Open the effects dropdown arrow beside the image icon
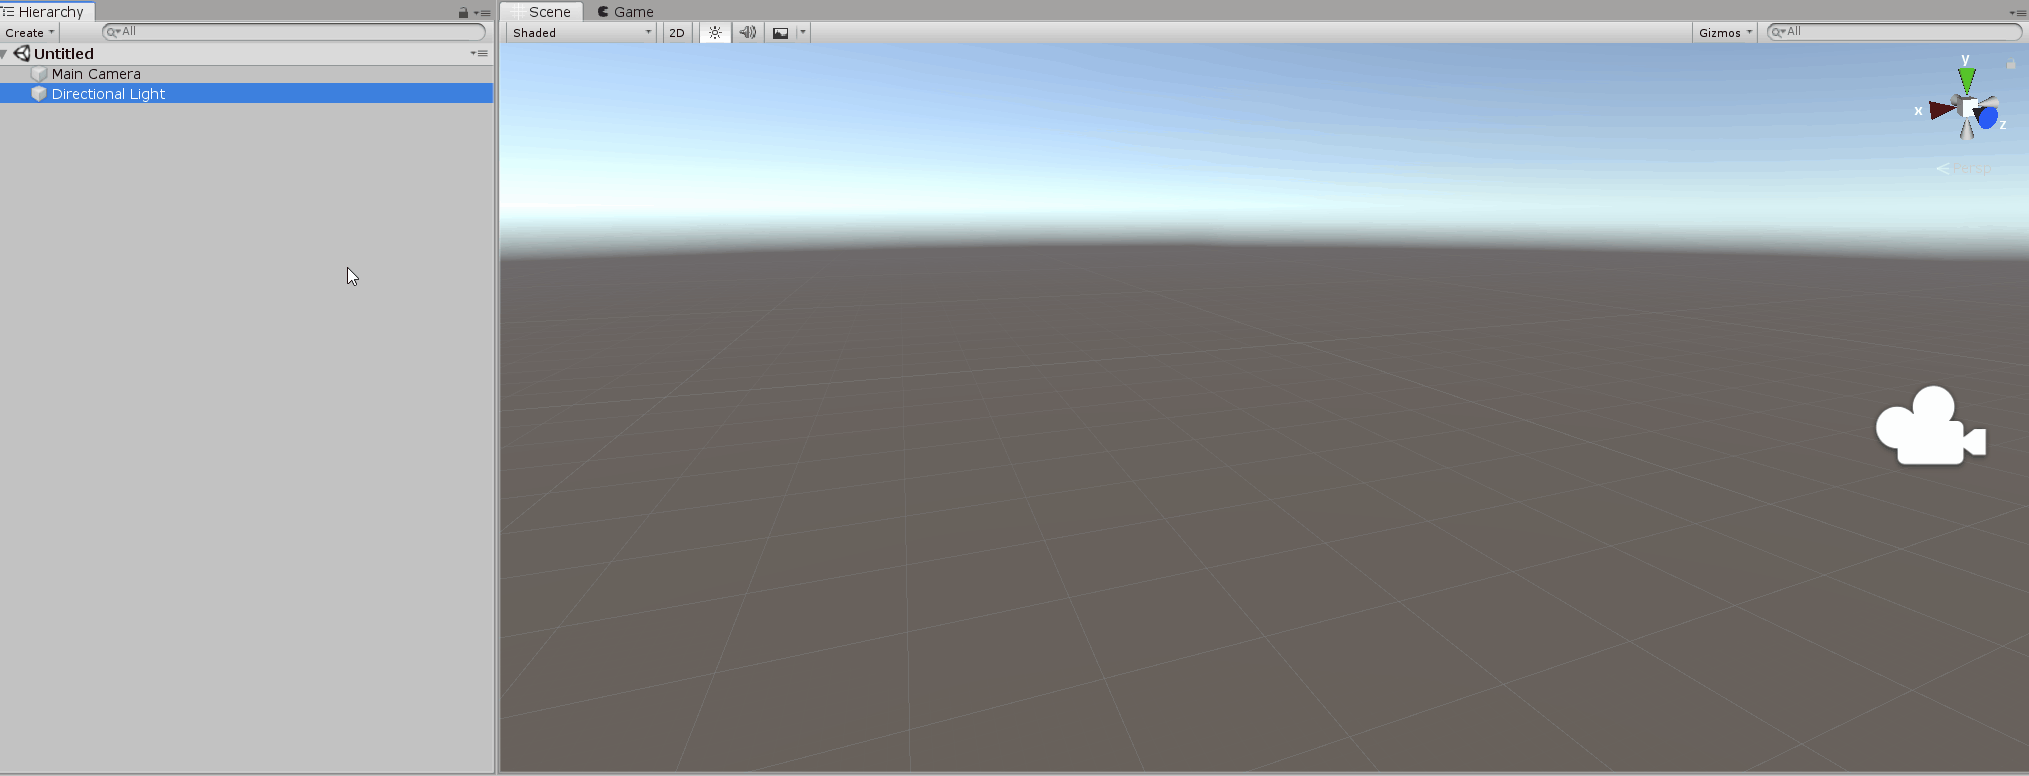Viewport: 2029px width, 776px height. coord(802,33)
